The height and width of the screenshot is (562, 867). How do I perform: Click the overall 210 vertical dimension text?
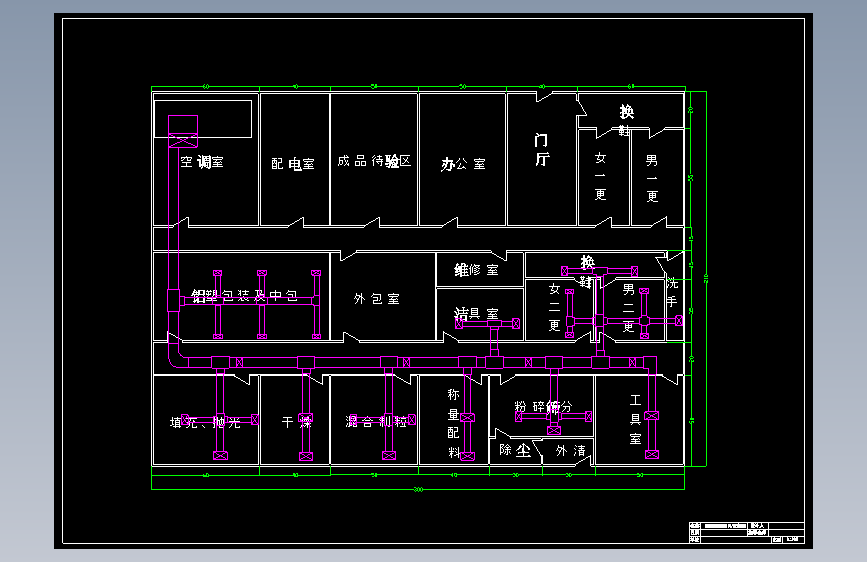pyautogui.click(x=706, y=278)
